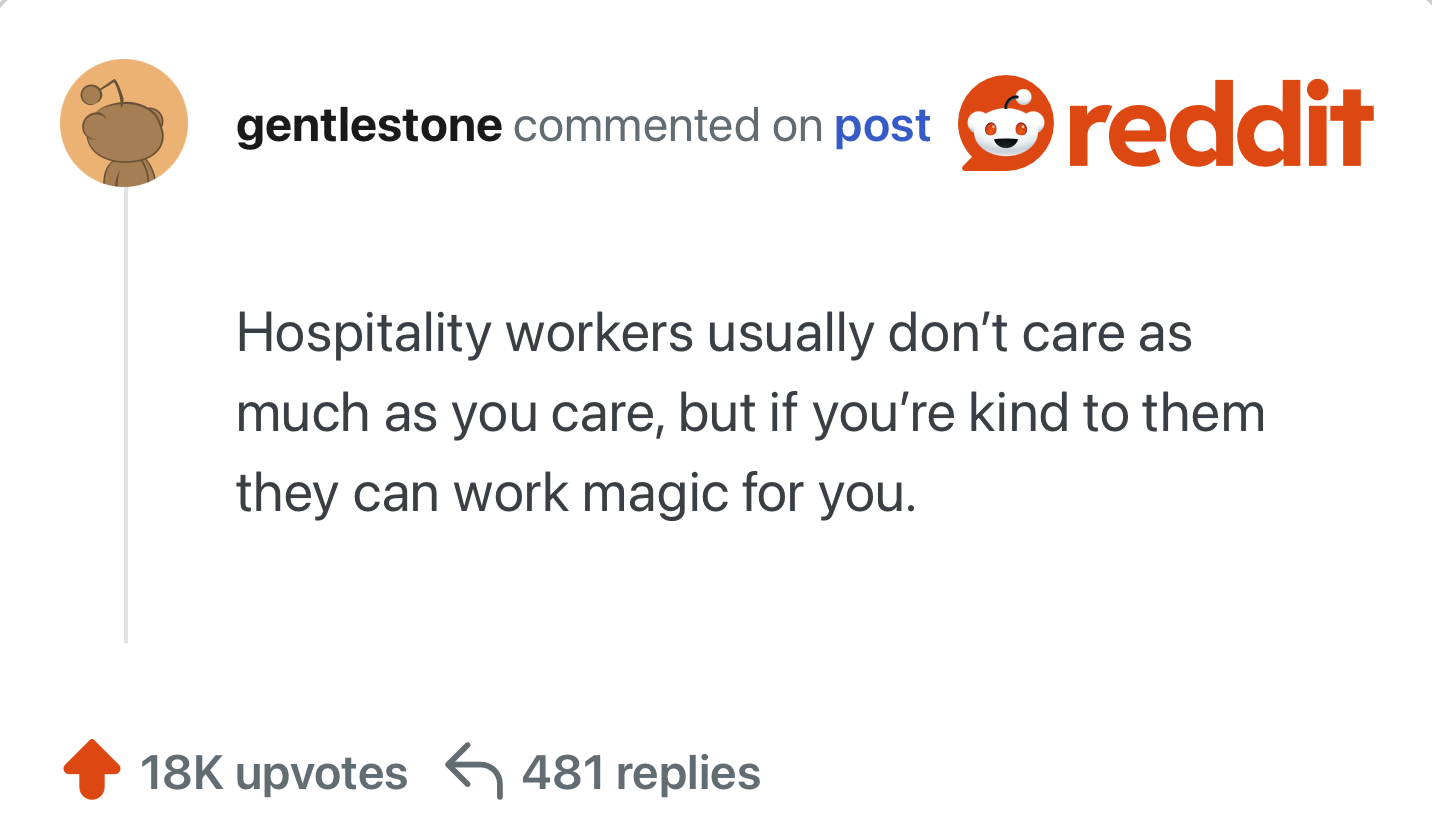This screenshot has width=1432, height=823.
Task: Click the comment line starting "much as you care"
Action: coord(750,414)
